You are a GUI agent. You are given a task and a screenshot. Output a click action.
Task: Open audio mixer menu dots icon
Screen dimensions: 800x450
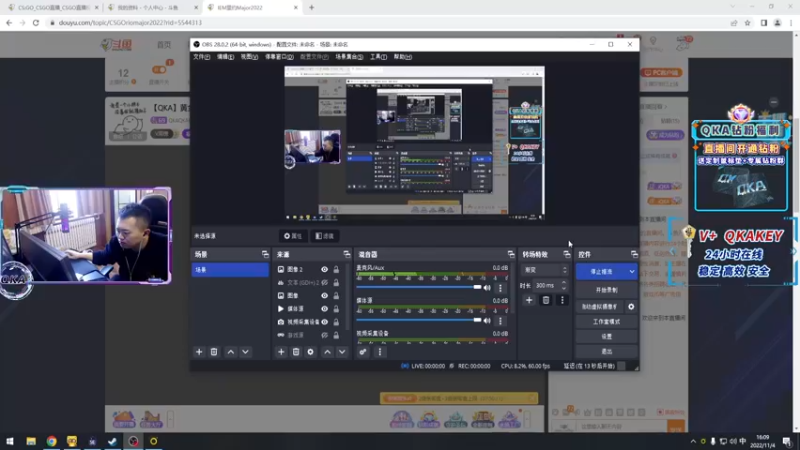(380, 352)
